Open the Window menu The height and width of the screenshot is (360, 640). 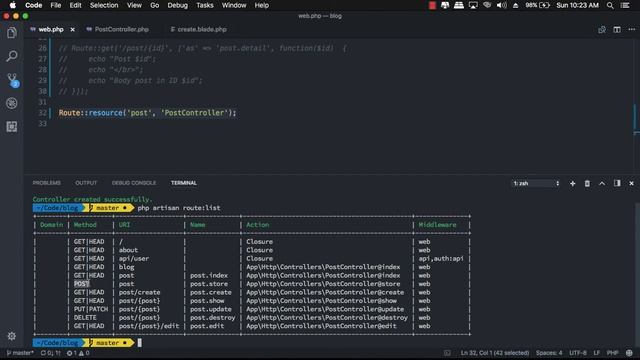(234, 5)
